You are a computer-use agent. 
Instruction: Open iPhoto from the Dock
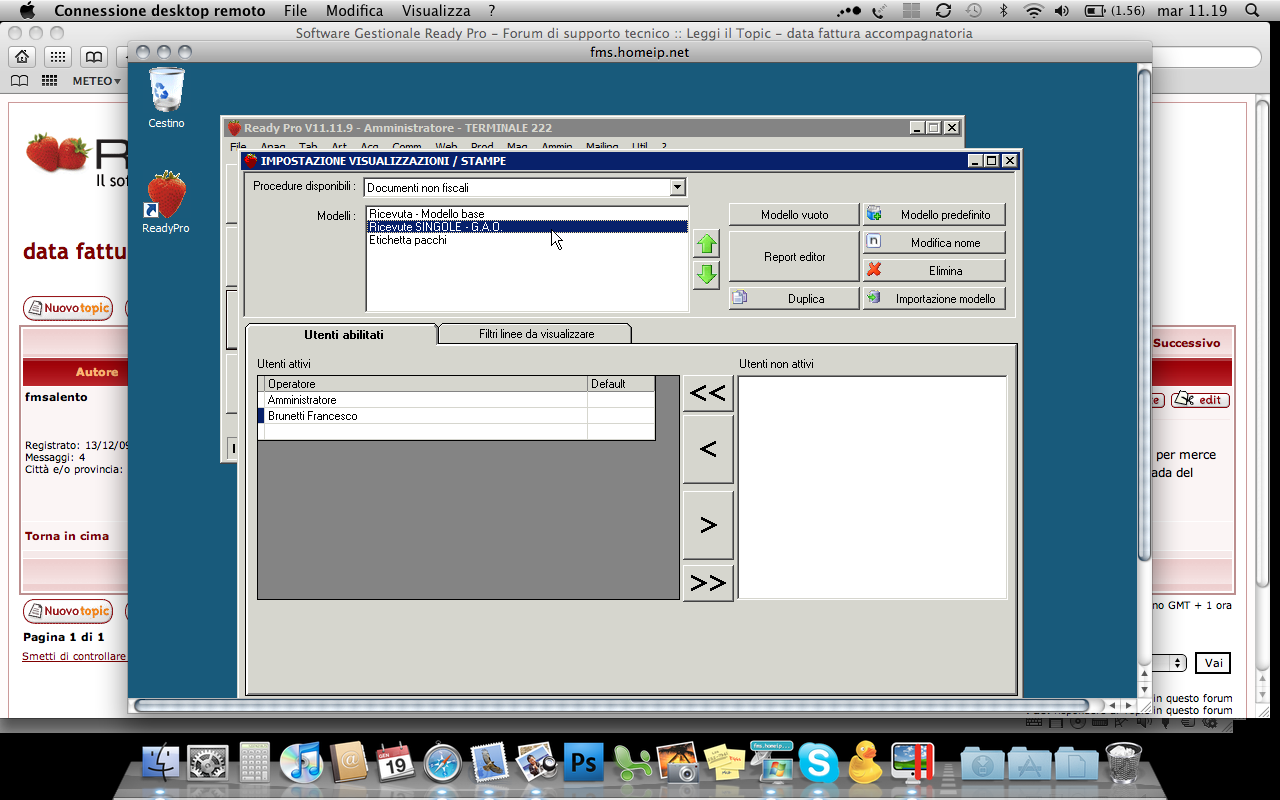tap(536, 763)
